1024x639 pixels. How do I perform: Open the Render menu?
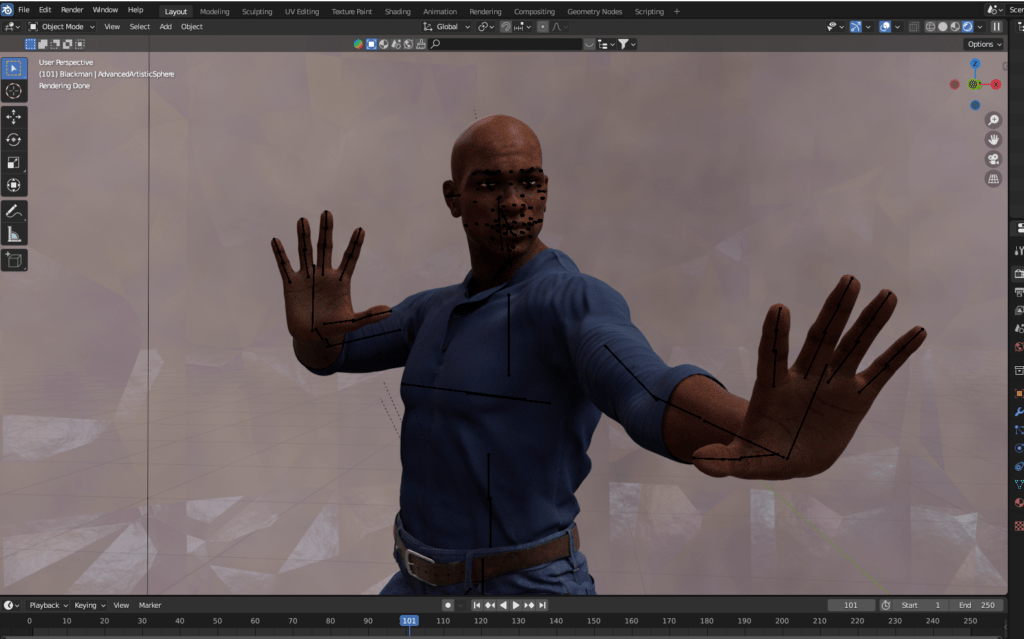point(72,10)
